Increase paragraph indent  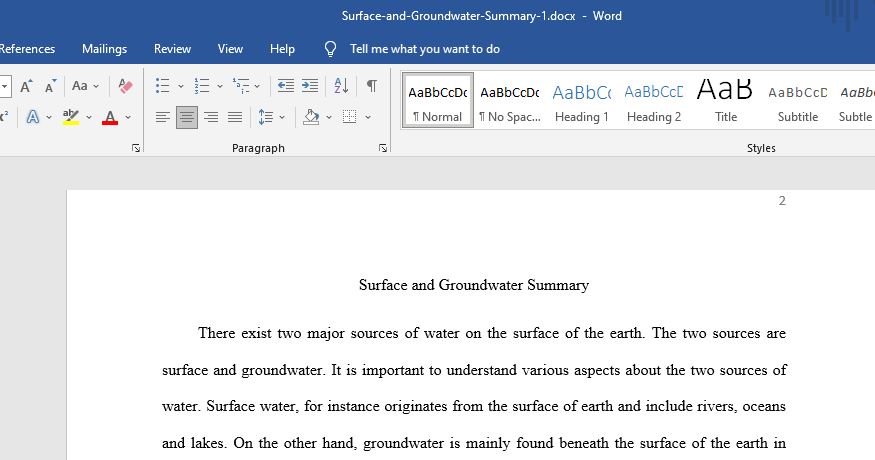[x=310, y=86]
